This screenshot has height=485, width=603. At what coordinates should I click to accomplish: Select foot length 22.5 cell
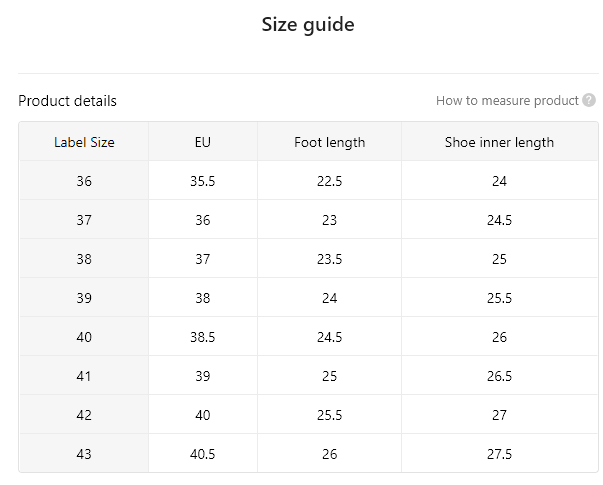pyautogui.click(x=329, y=181)
